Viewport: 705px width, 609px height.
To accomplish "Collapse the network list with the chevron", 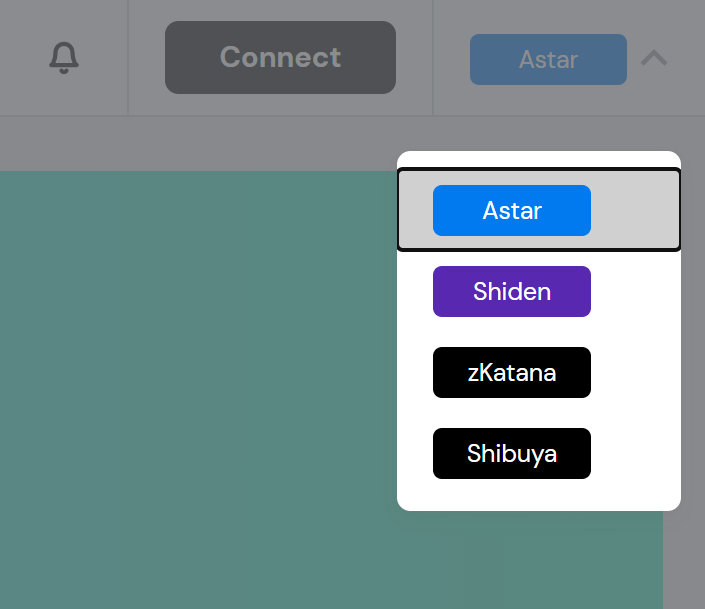I will pyautogui.click(x=654, y=58).
